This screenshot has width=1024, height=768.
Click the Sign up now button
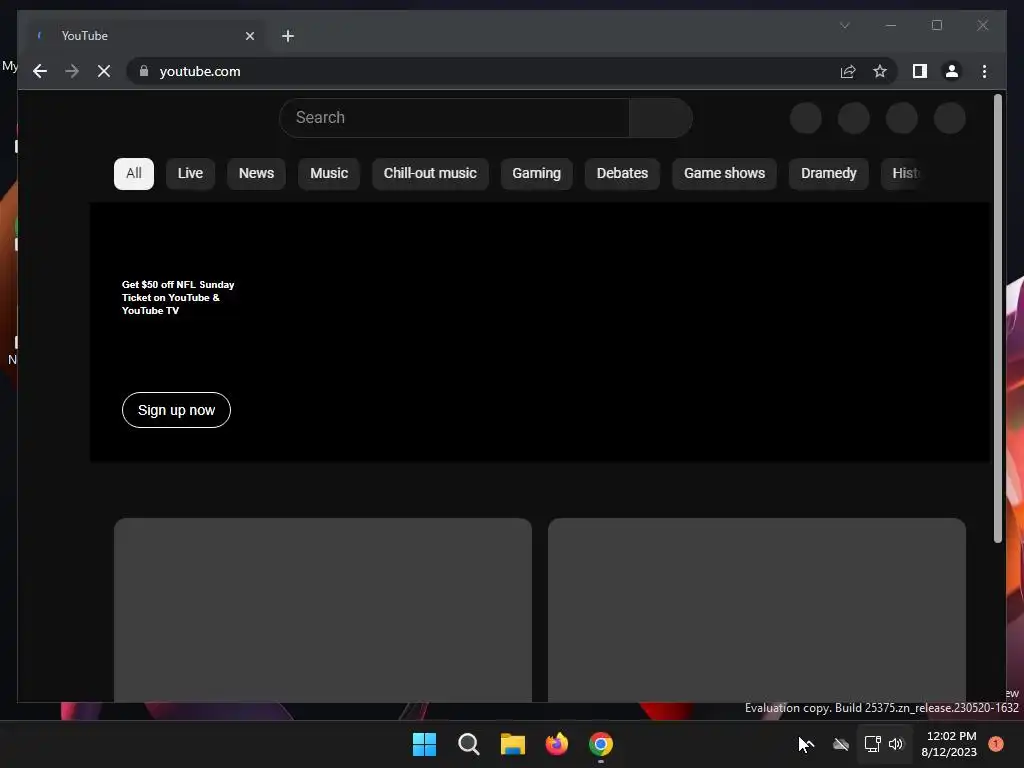[x=176, y=410]
